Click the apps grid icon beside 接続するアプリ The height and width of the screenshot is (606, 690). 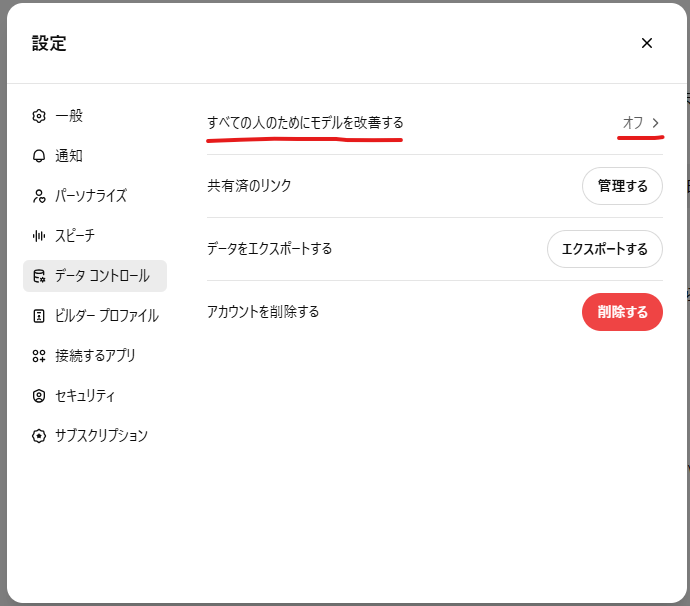click(x=39, y=356)
